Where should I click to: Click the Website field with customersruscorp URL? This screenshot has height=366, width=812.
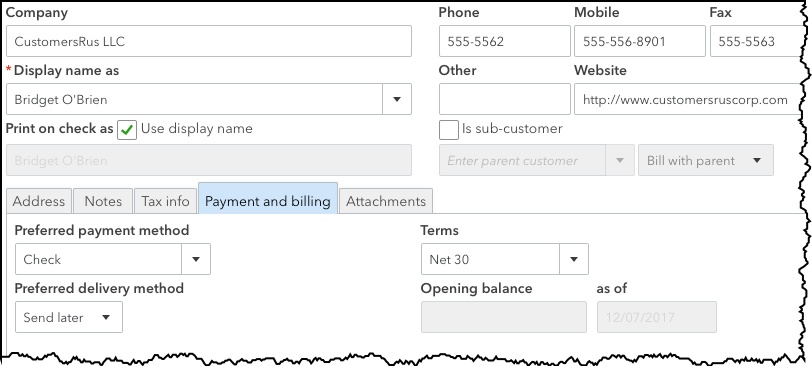(687, 99)
